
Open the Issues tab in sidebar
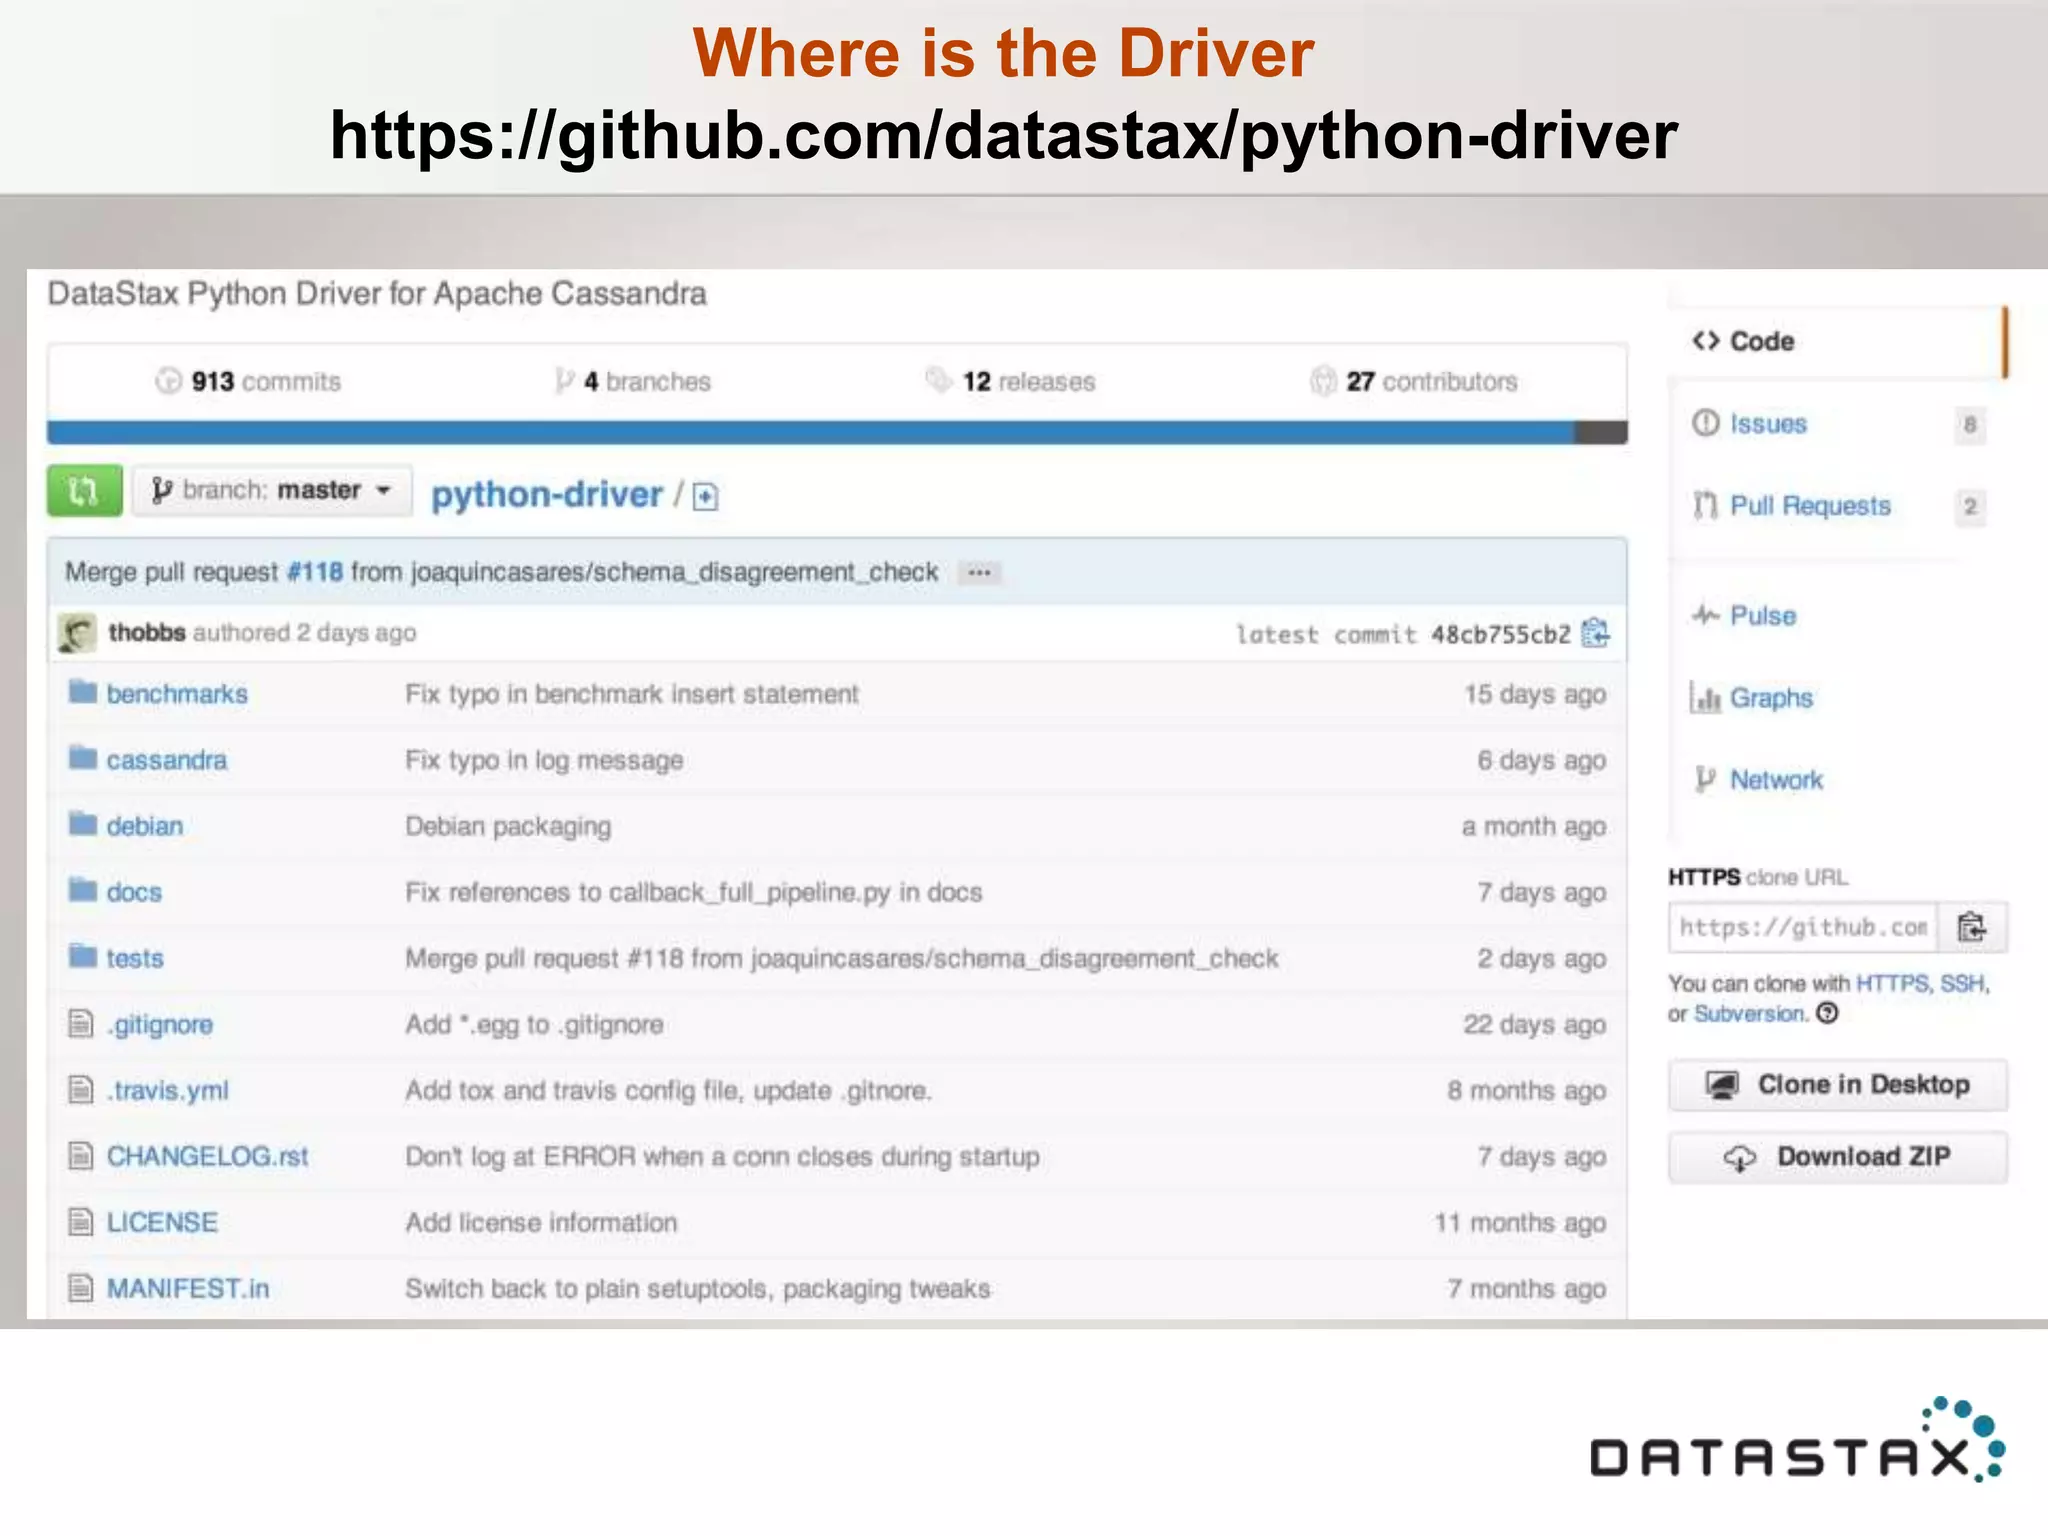[1767, 424]
